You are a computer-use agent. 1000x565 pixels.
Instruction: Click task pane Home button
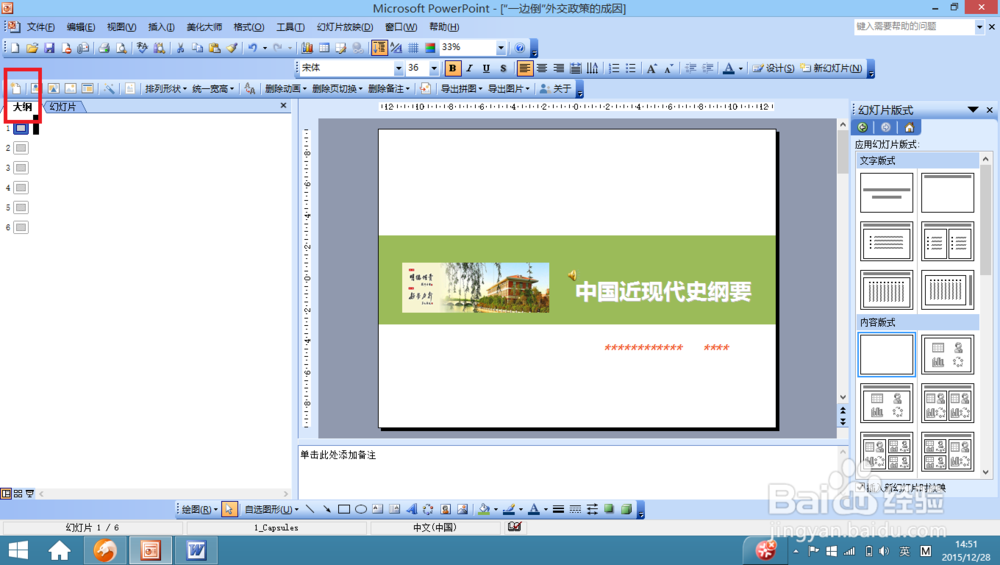(909, 127)
